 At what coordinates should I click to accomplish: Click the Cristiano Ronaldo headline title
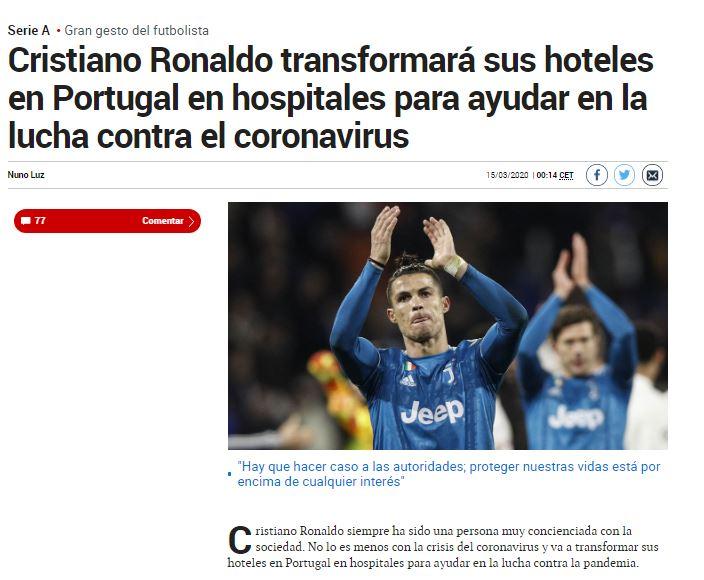point(330,98)
